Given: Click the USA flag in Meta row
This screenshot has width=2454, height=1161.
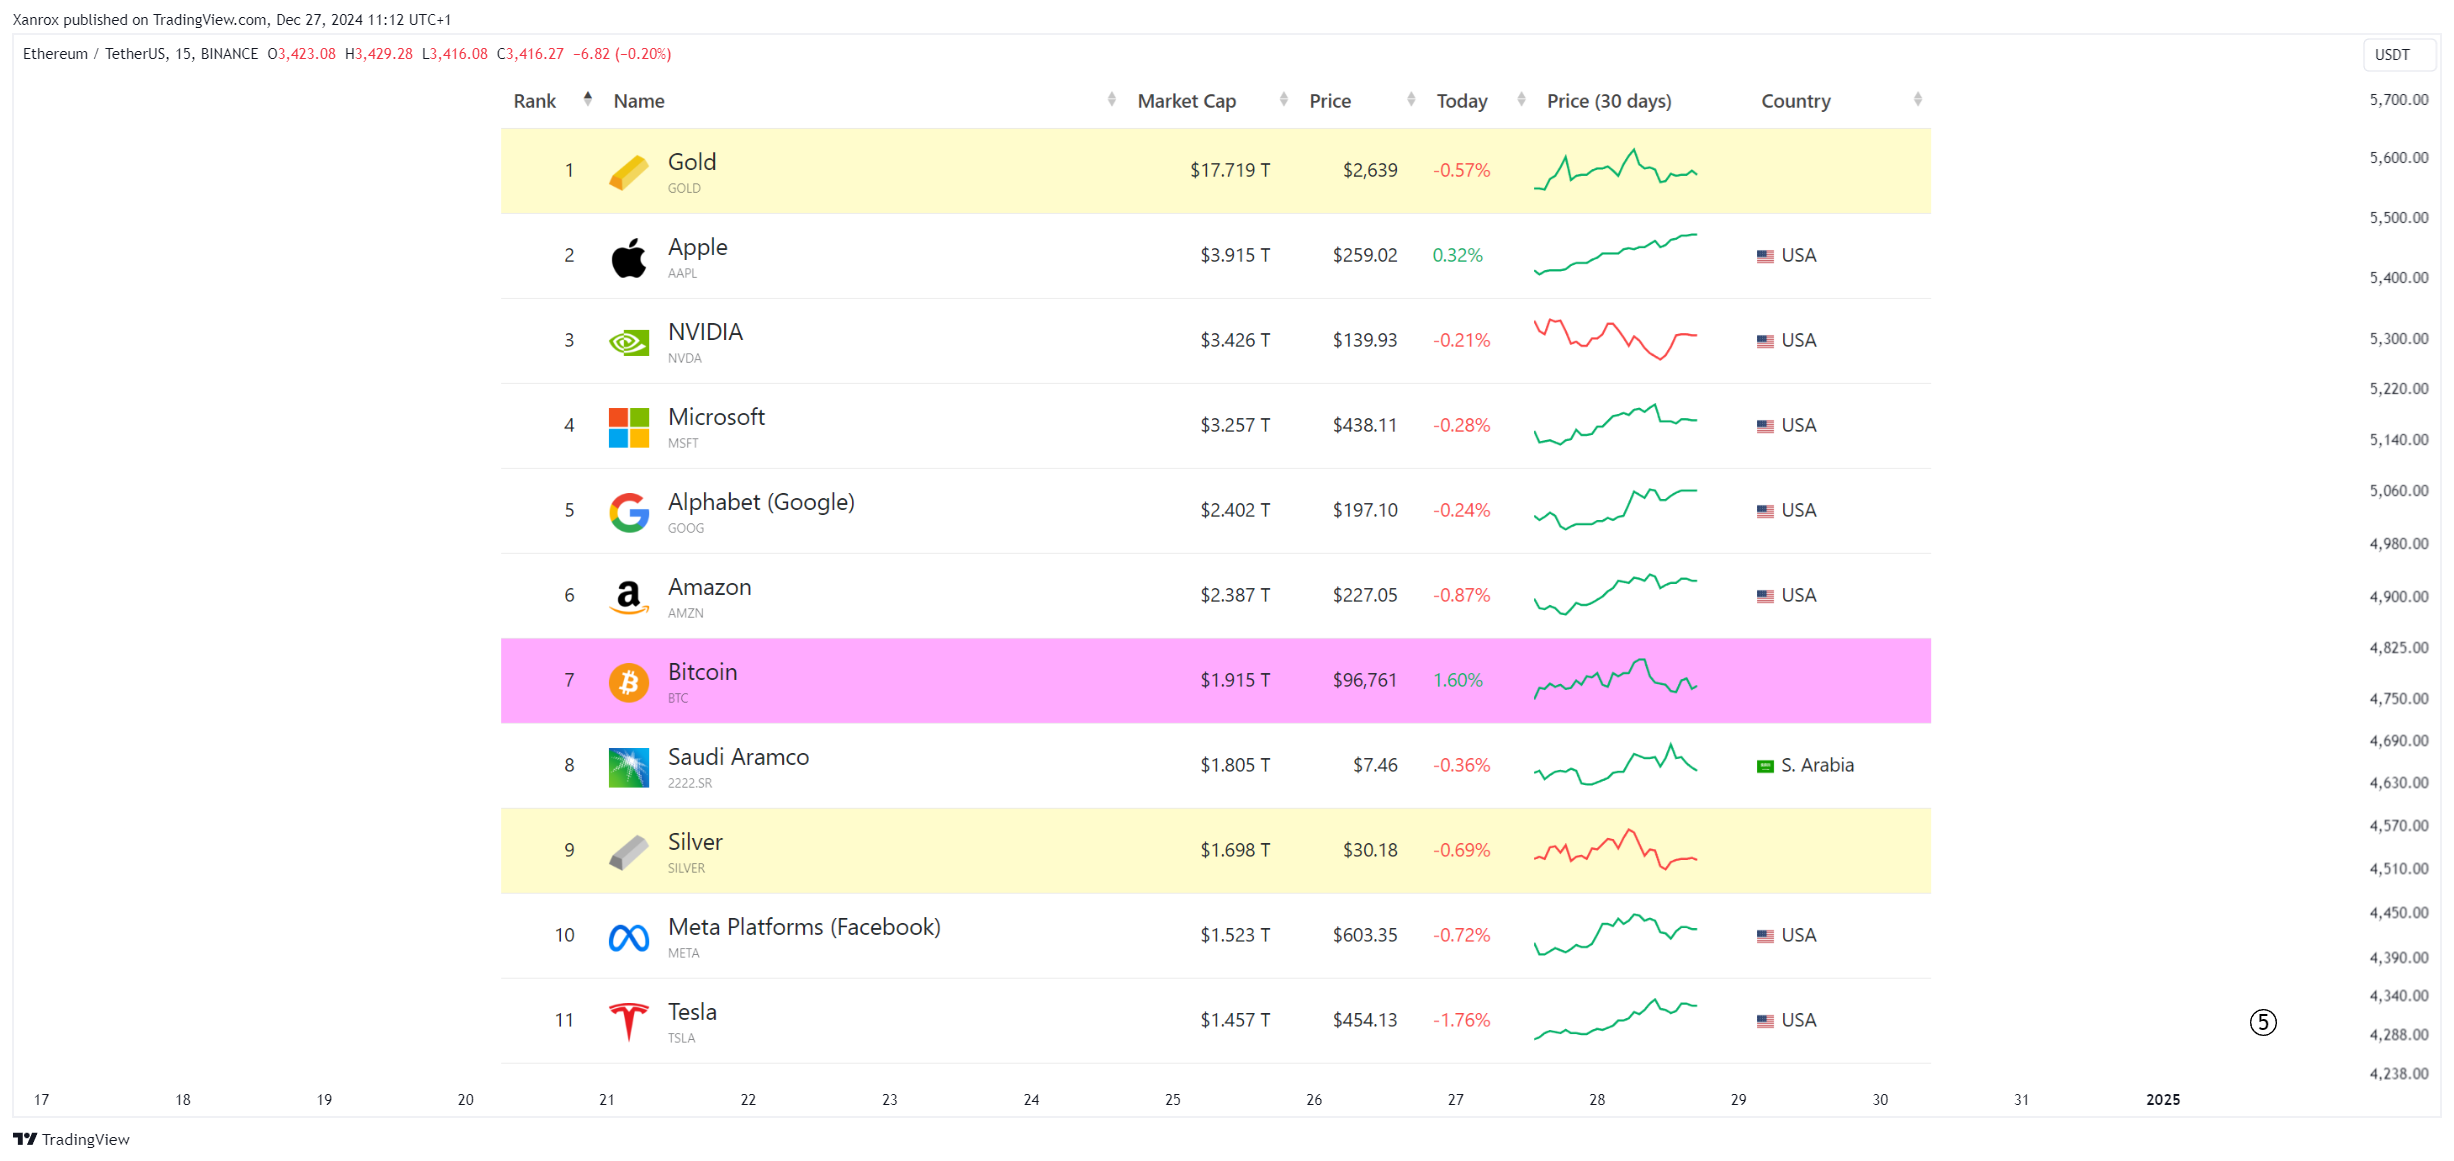Looking at the screenshot, I should (1765, 936).
